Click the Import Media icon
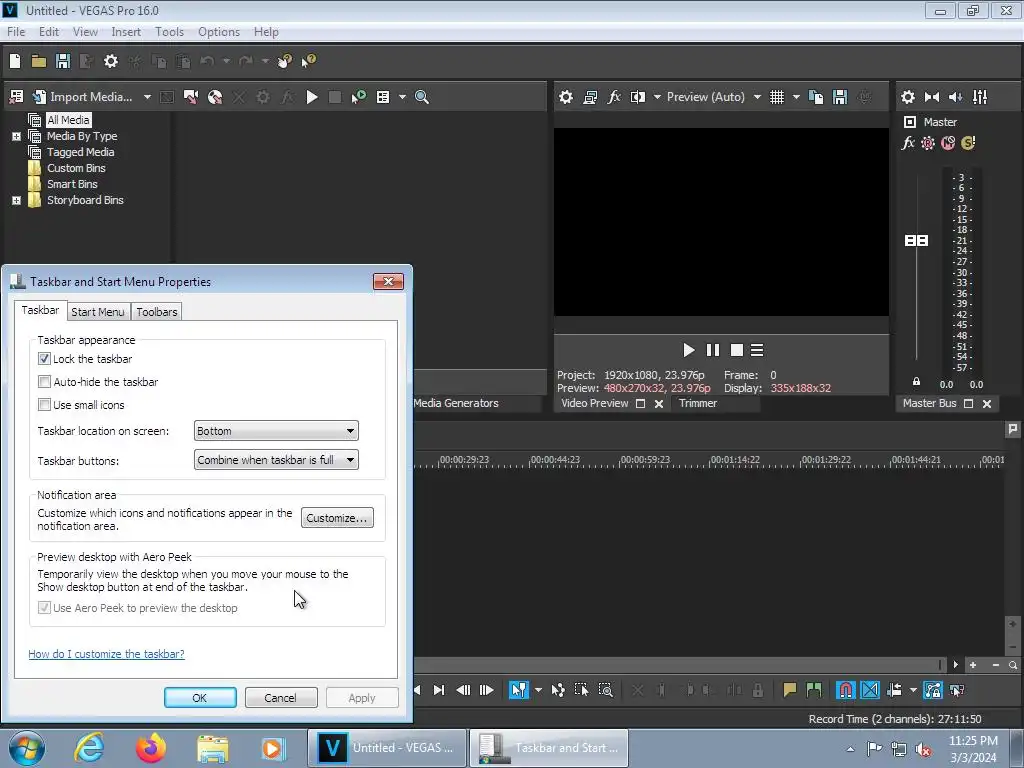Image resolution: width=1024 pixels, height=768 pixels. 39,97
